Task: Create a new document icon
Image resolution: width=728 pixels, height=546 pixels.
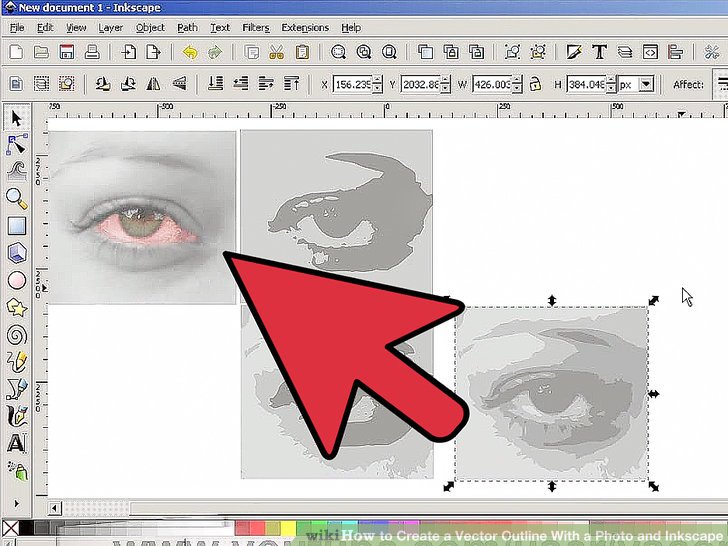Action: tap(16, 52)
